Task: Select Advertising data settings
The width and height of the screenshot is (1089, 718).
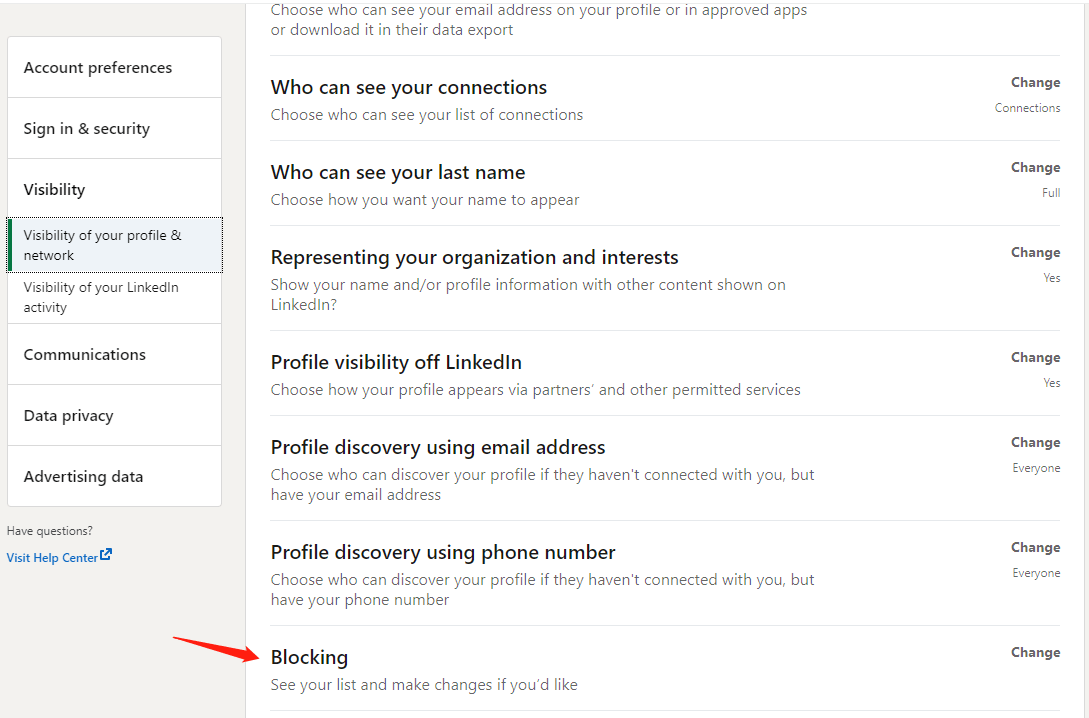Action: [x=83, y=476]
